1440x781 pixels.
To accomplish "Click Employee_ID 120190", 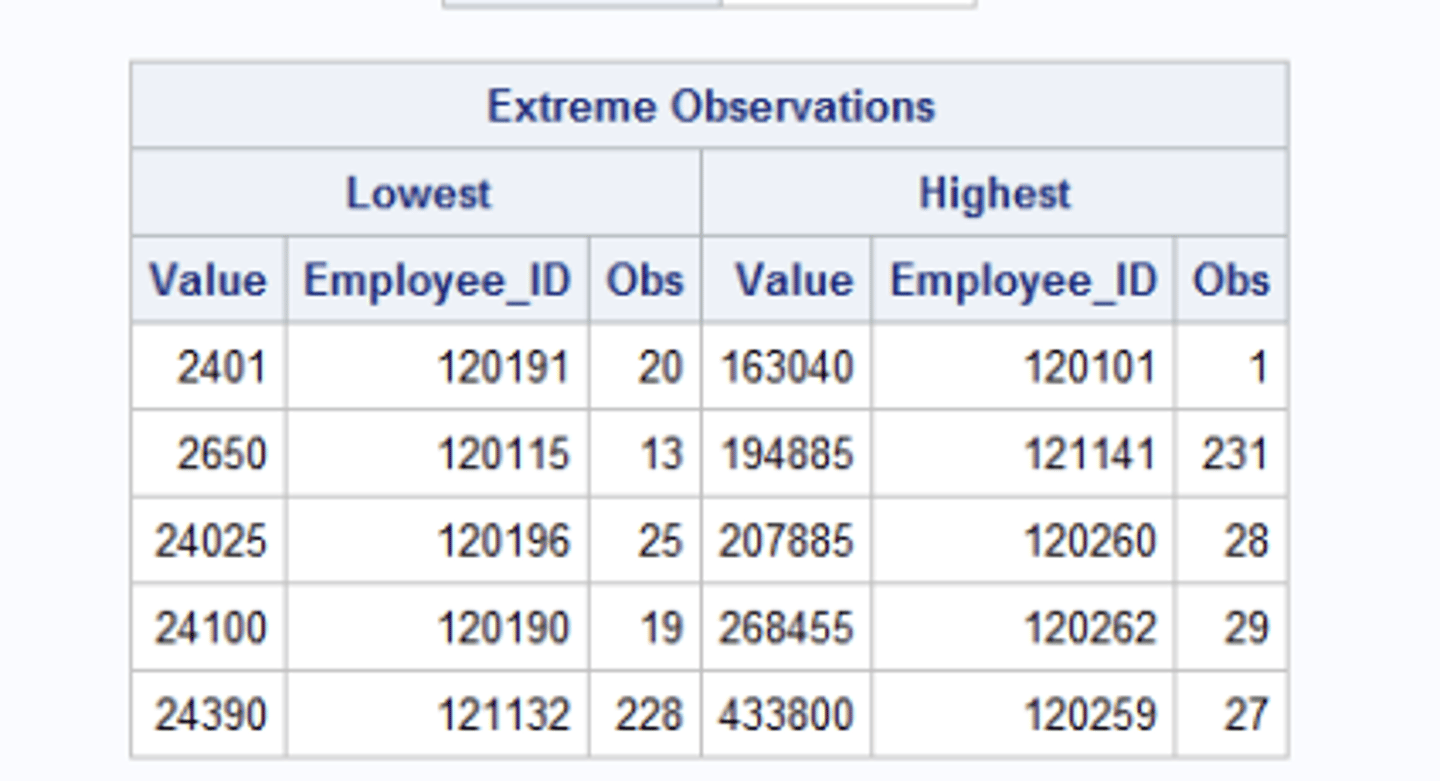I will [504, 628].
